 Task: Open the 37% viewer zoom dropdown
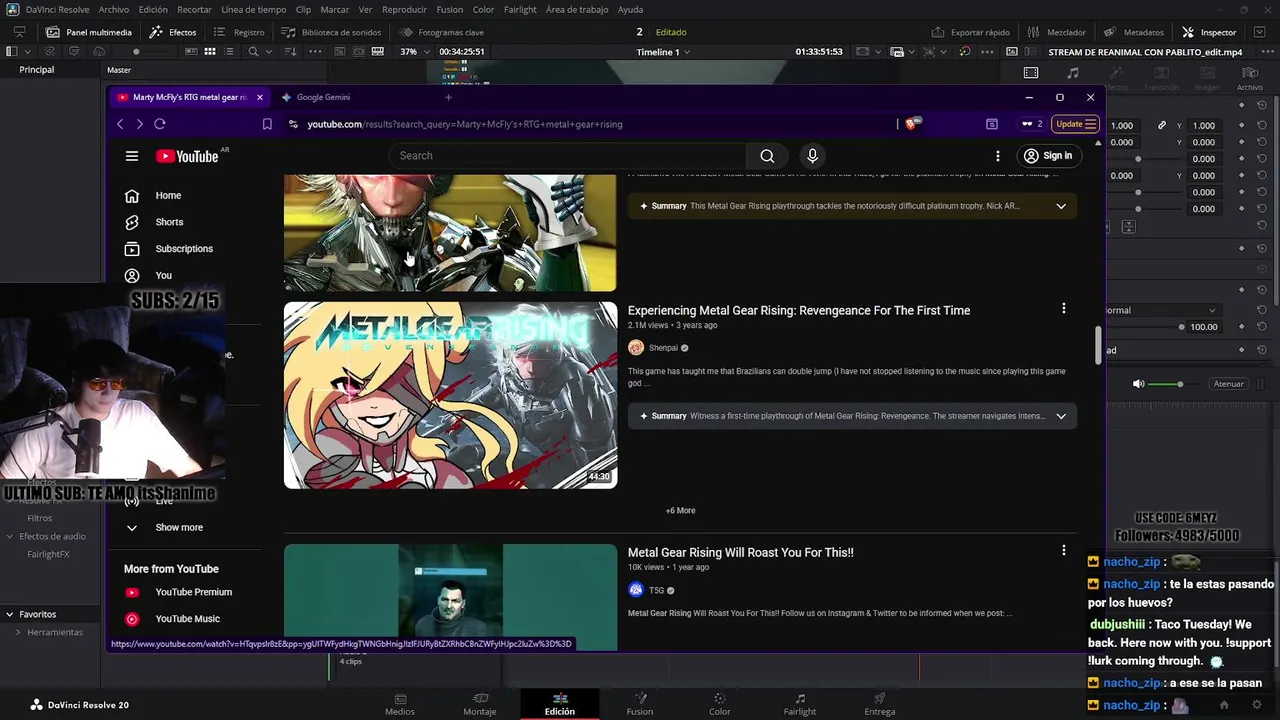412,52
